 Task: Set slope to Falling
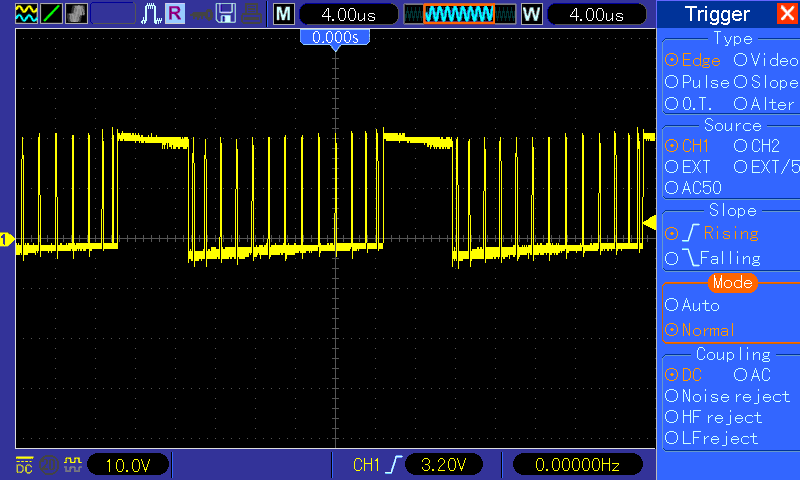coord(713,258)
